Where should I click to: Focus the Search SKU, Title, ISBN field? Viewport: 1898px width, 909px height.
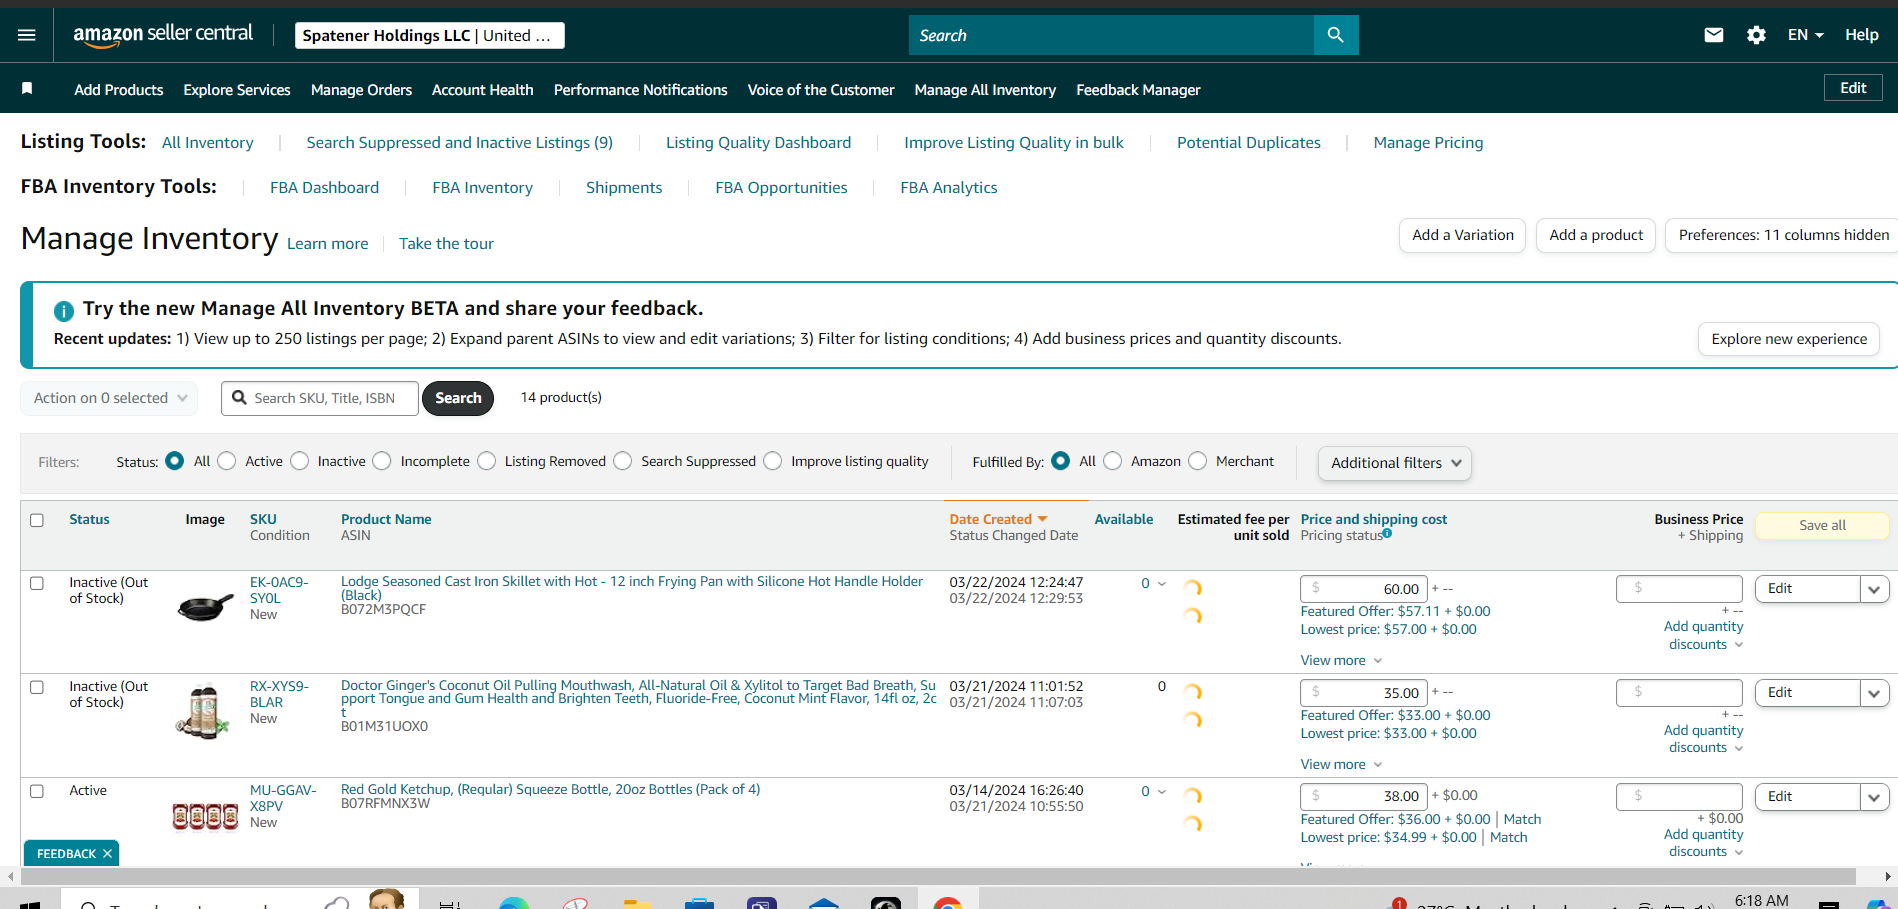click(320, 398)
